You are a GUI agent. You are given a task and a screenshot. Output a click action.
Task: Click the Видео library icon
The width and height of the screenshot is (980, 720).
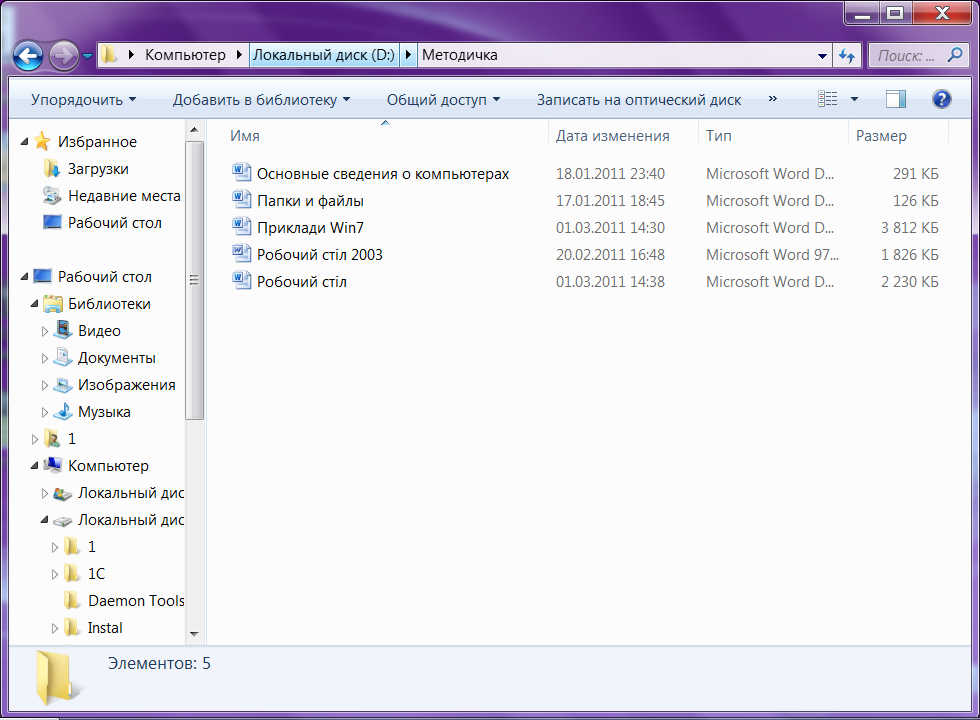pyautogui.click(x=62, y=330)
